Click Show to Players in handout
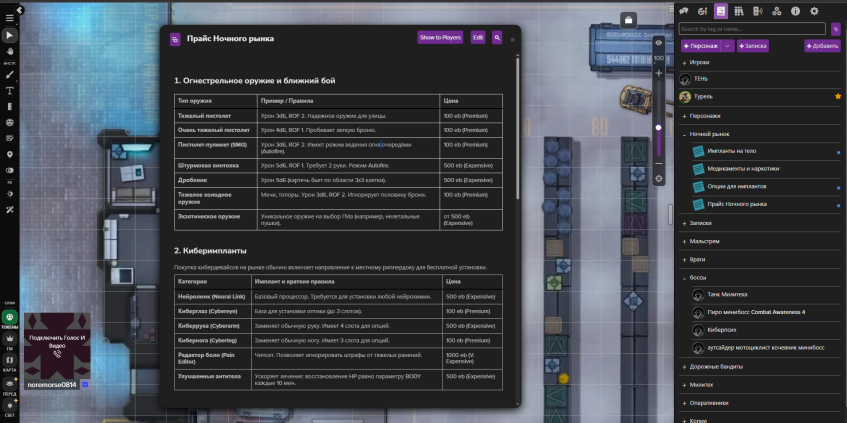 (x=440, y=38)
